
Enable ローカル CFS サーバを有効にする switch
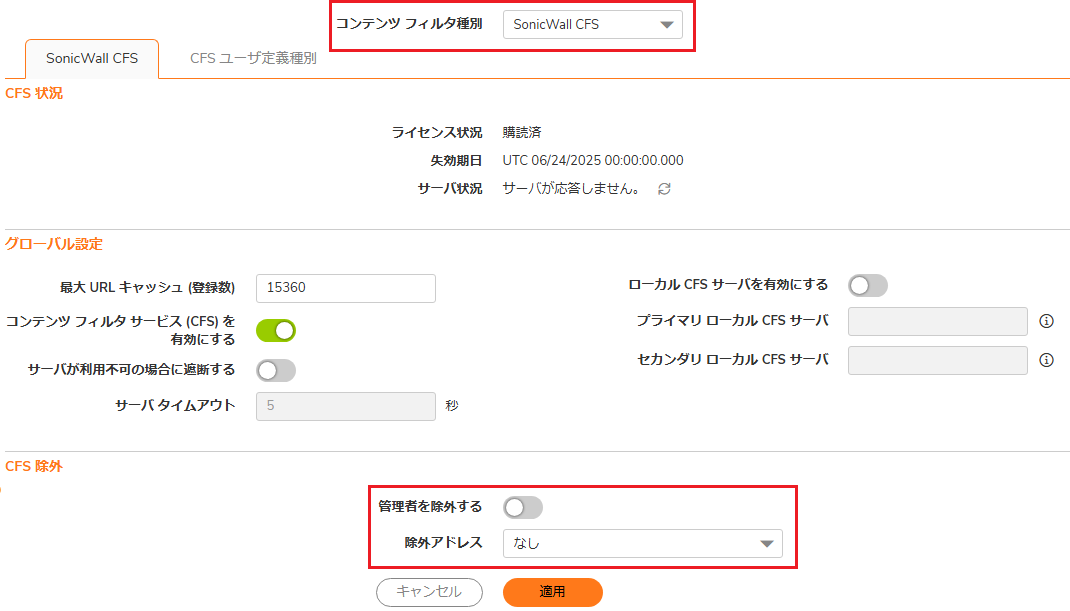click(868, 285)
